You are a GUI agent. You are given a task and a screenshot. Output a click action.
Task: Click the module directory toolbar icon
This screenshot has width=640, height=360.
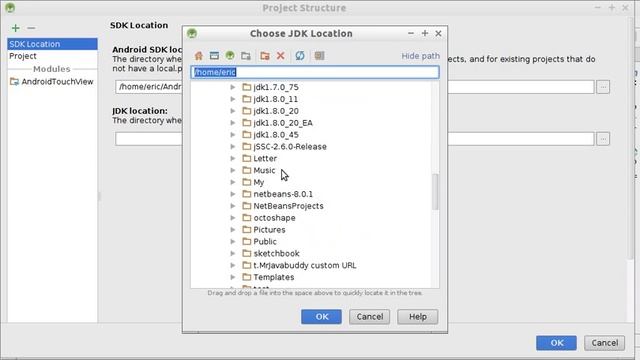coord(246,56)
